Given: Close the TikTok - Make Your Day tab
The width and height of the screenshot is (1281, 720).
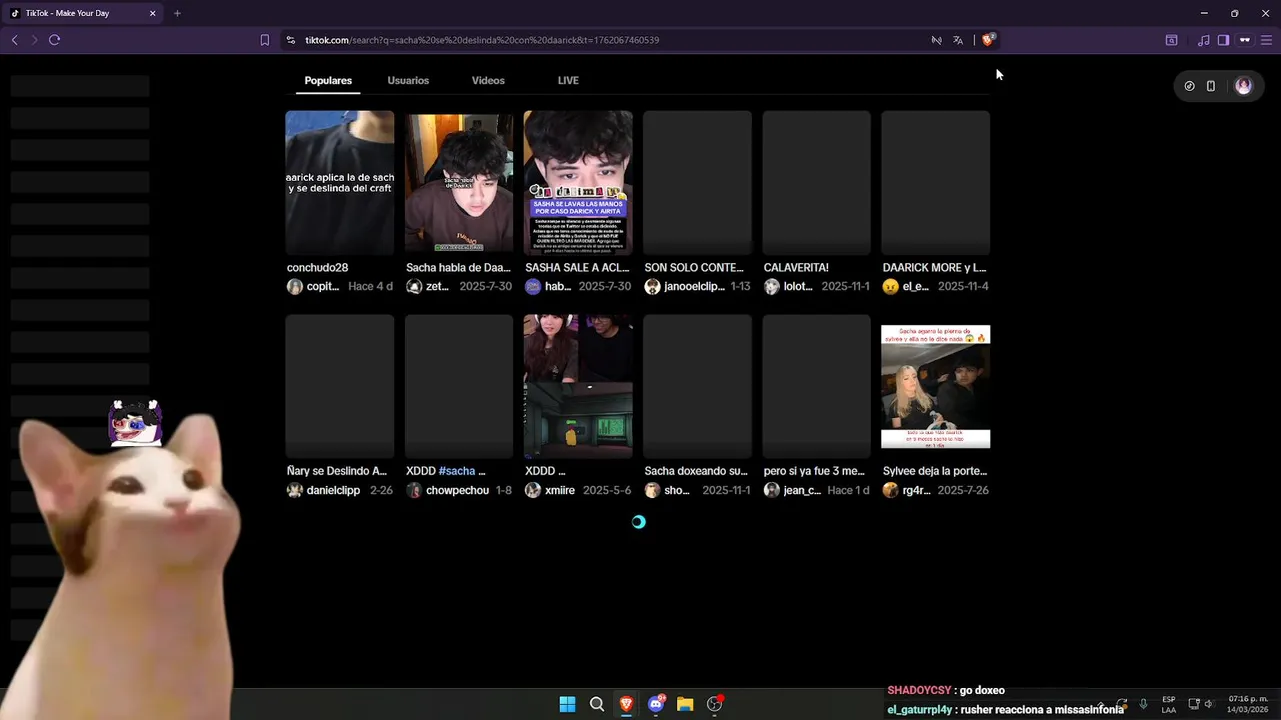Looking at the screenshot, I should [152, 13].
